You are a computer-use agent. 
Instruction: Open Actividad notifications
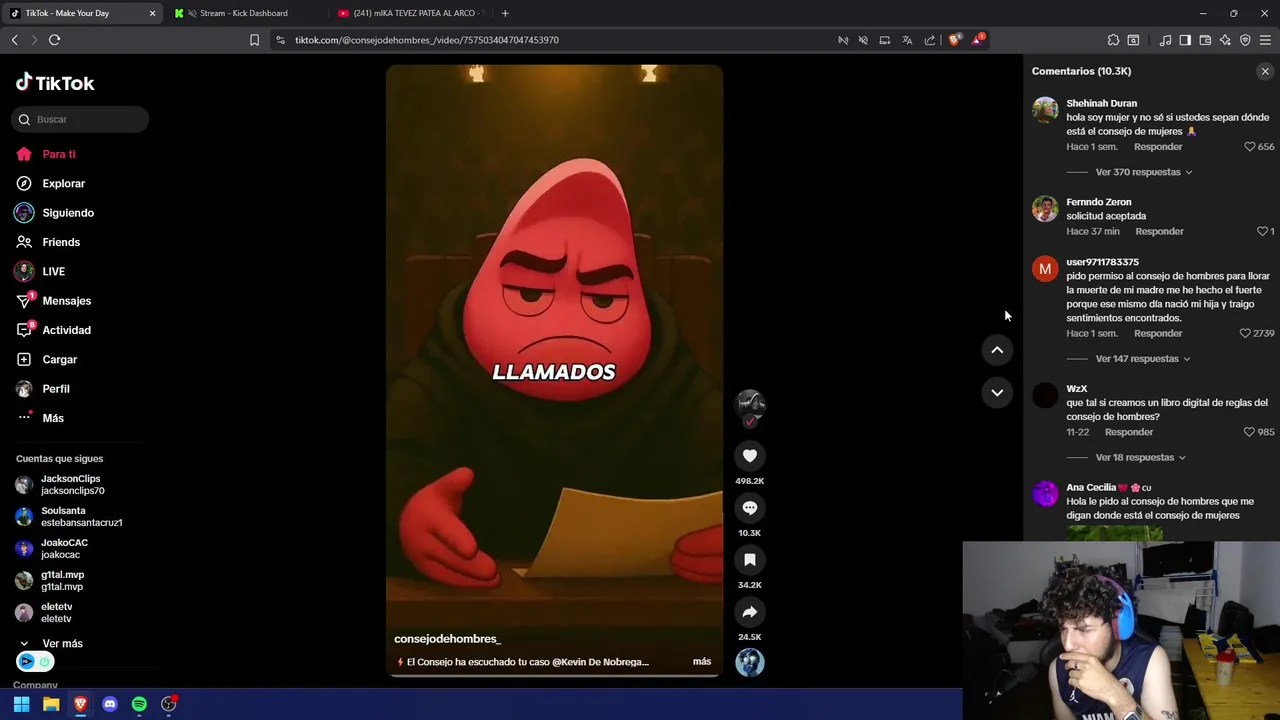pos(53,330)
